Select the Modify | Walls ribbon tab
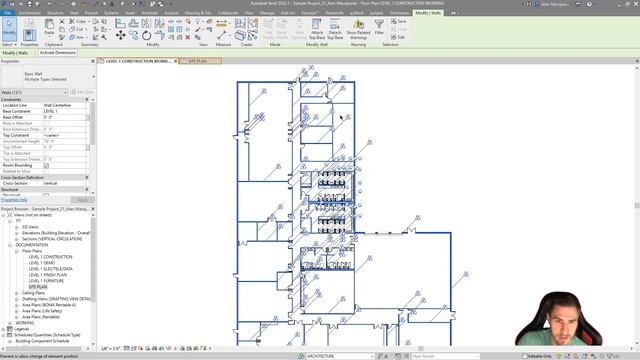The width and height of the screenshot is (640, 360). tap(428, 13)
